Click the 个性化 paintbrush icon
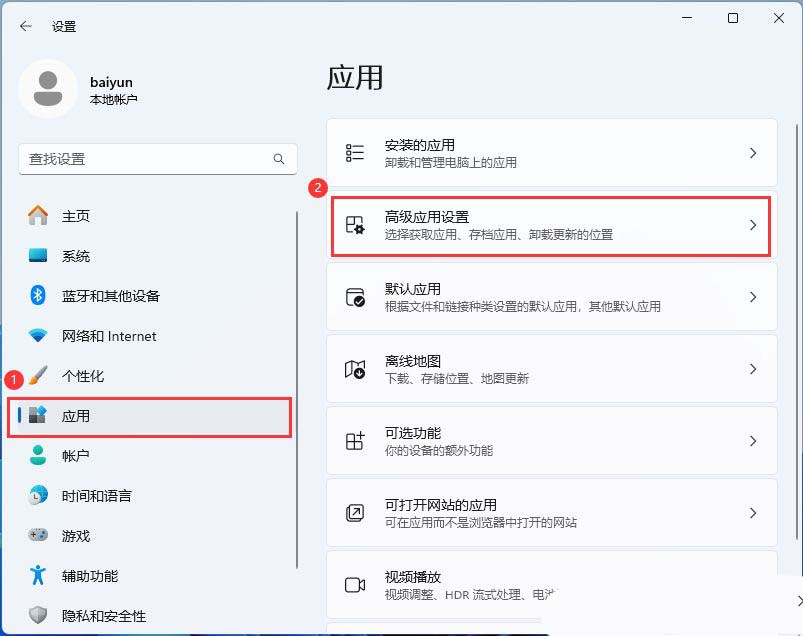Screen dimensions: 803x636 point(38,376)
